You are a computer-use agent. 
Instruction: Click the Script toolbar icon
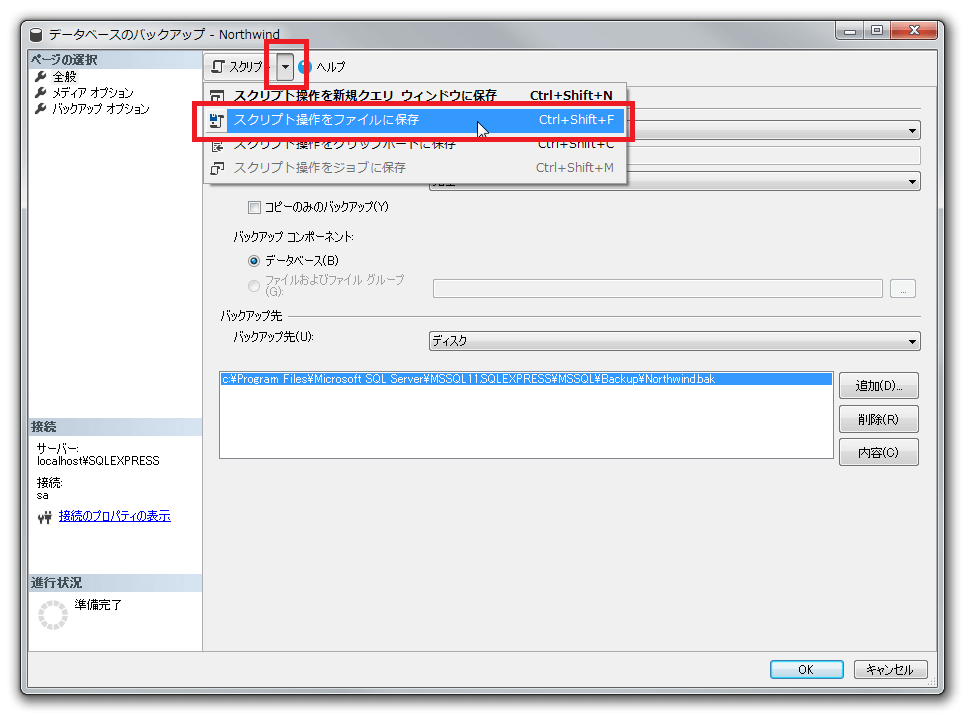[218, 67]
